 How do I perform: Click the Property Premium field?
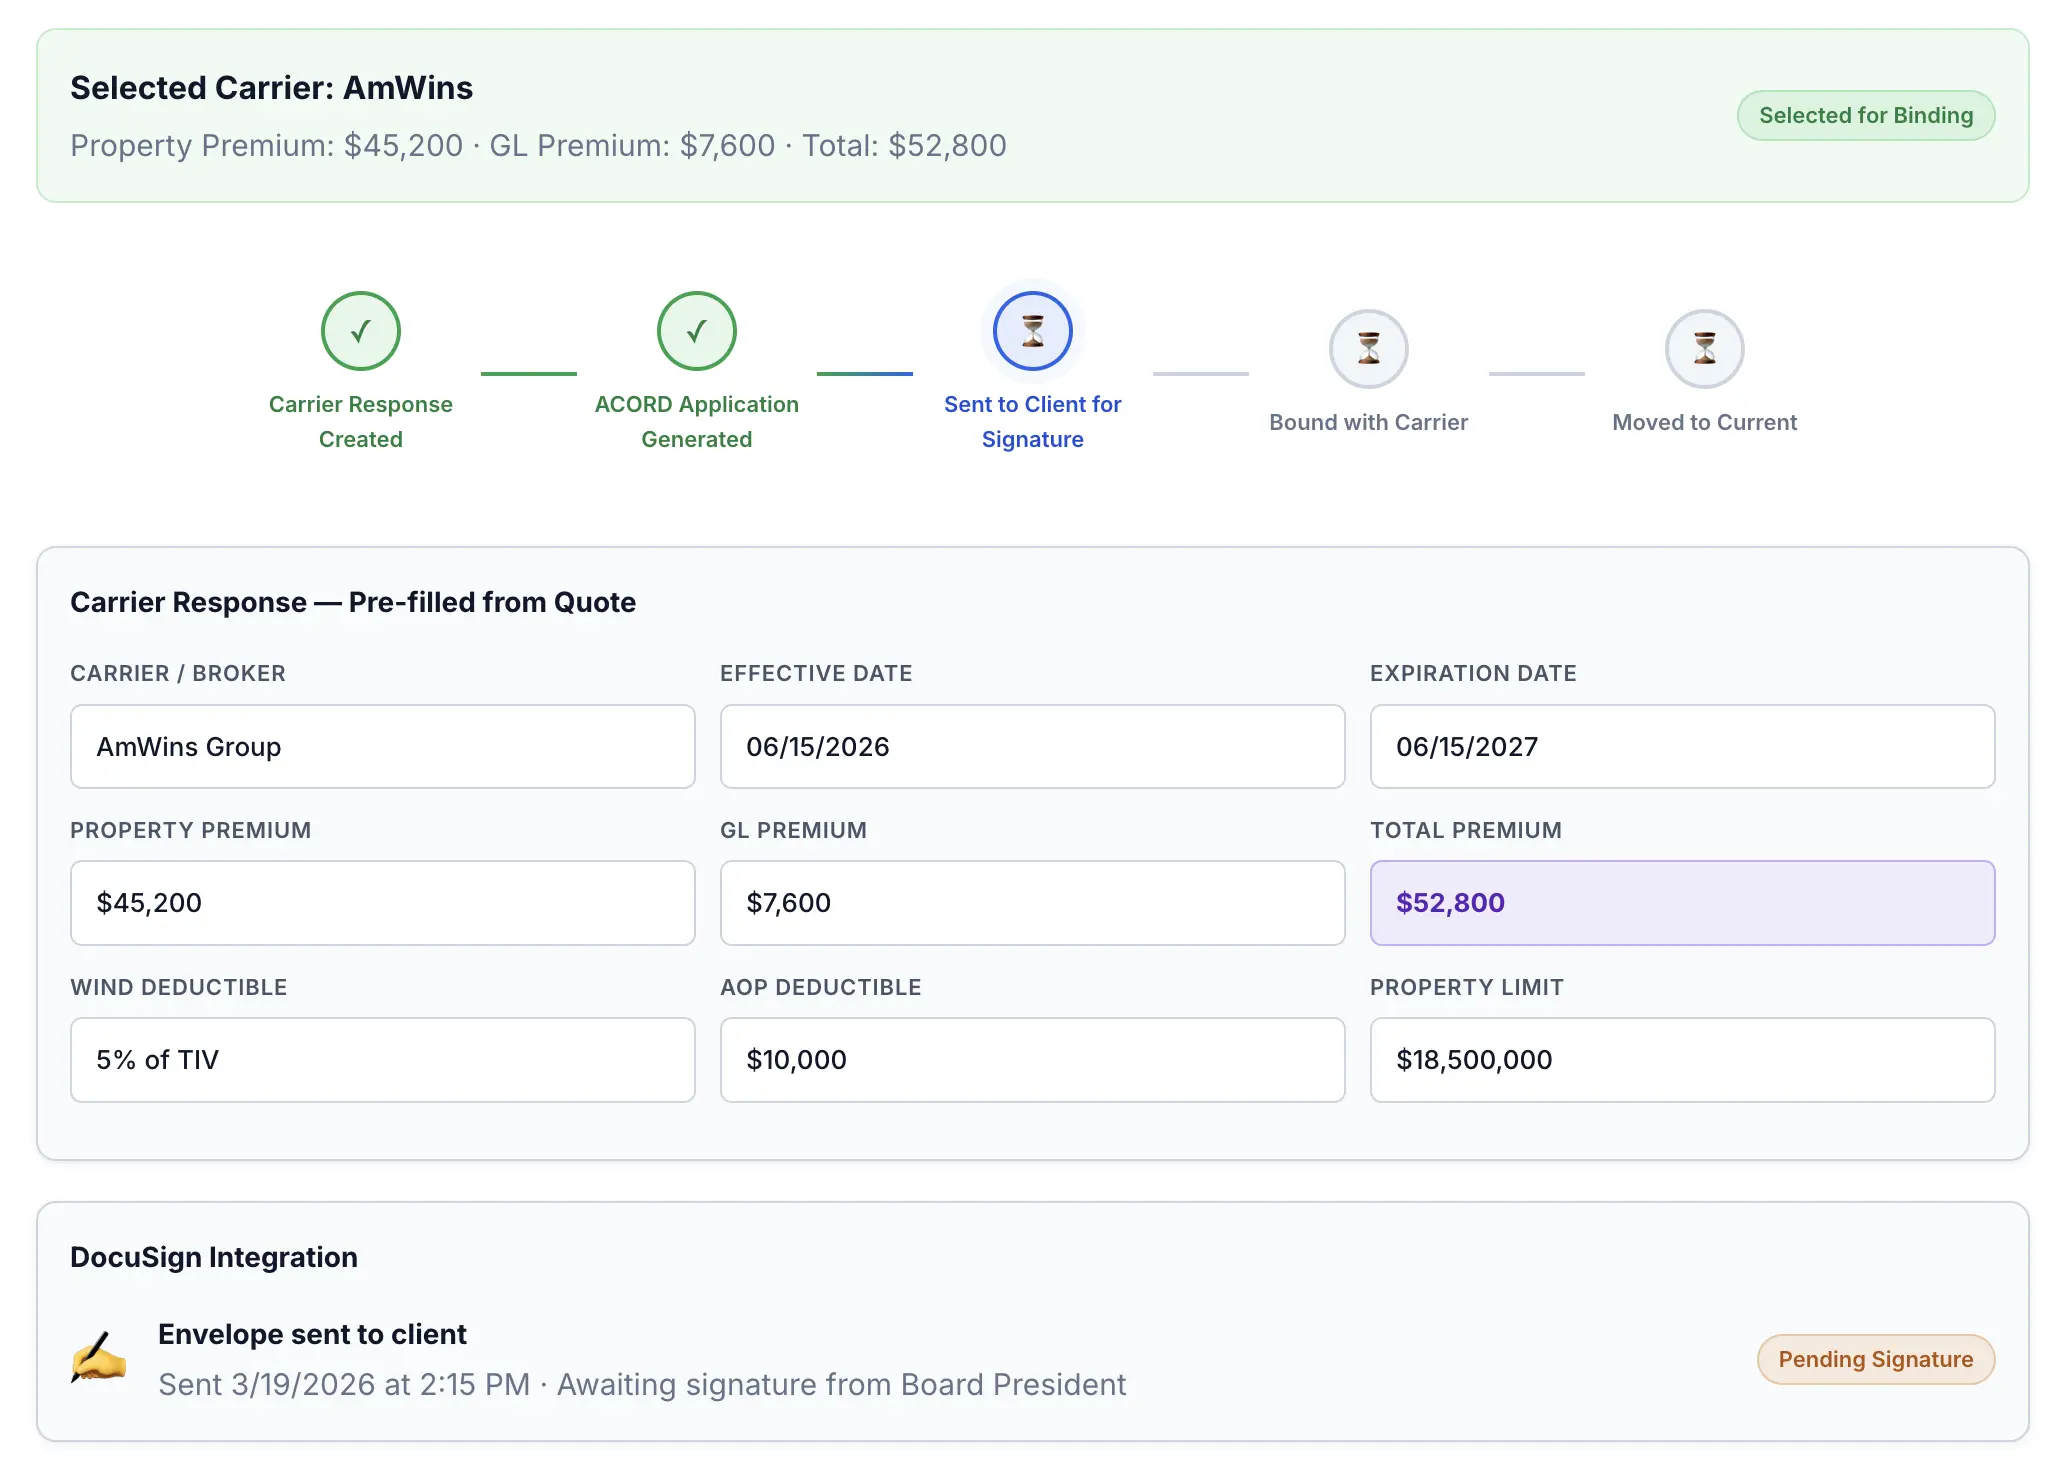coord(382,903)
